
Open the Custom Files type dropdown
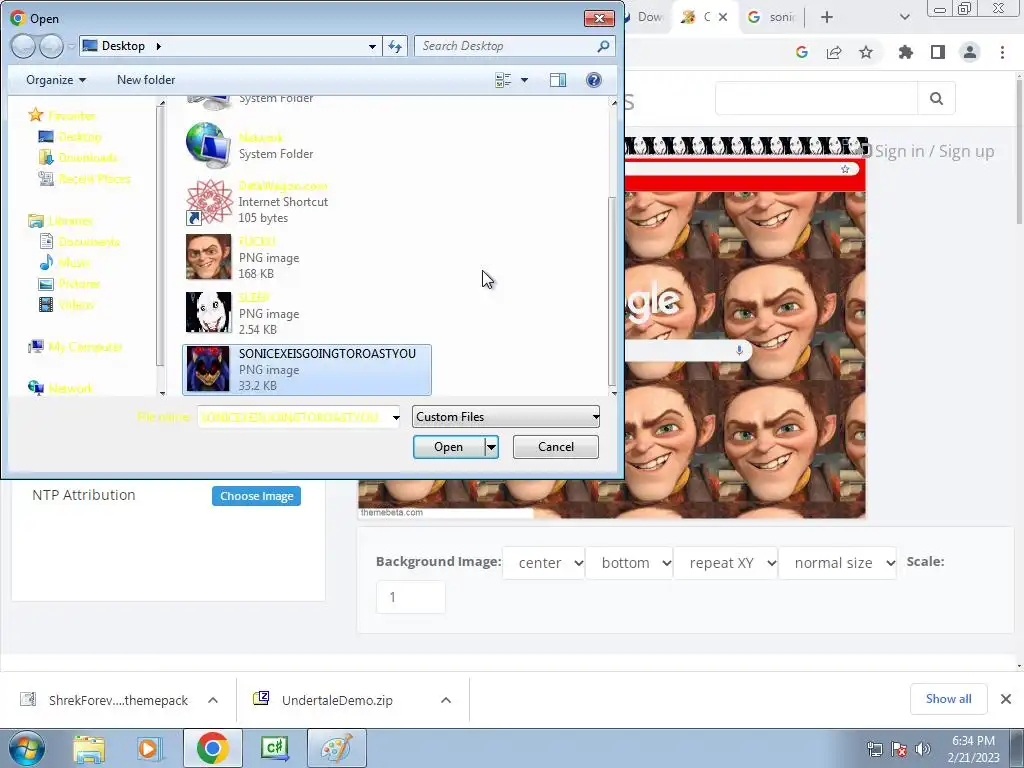pos(505,417)
